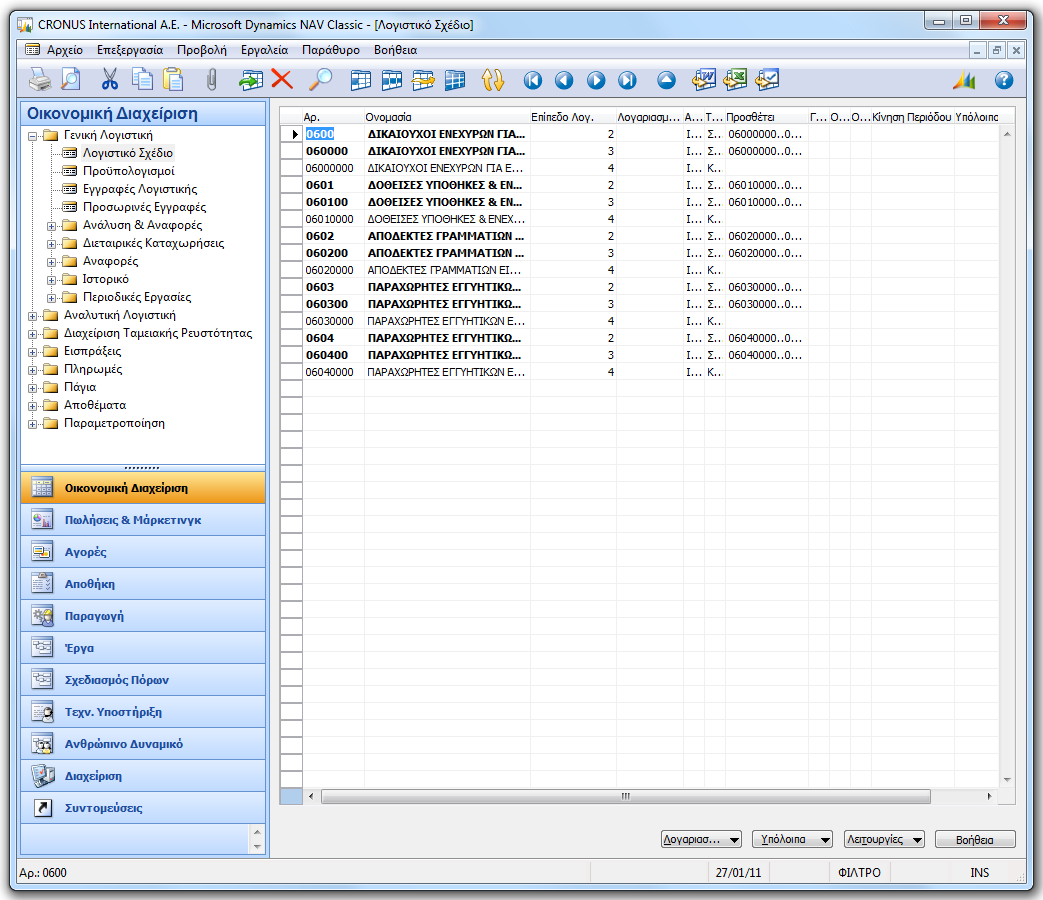Expand the Πάγια folder
The image size is (1043, 900).
[33, 388]
